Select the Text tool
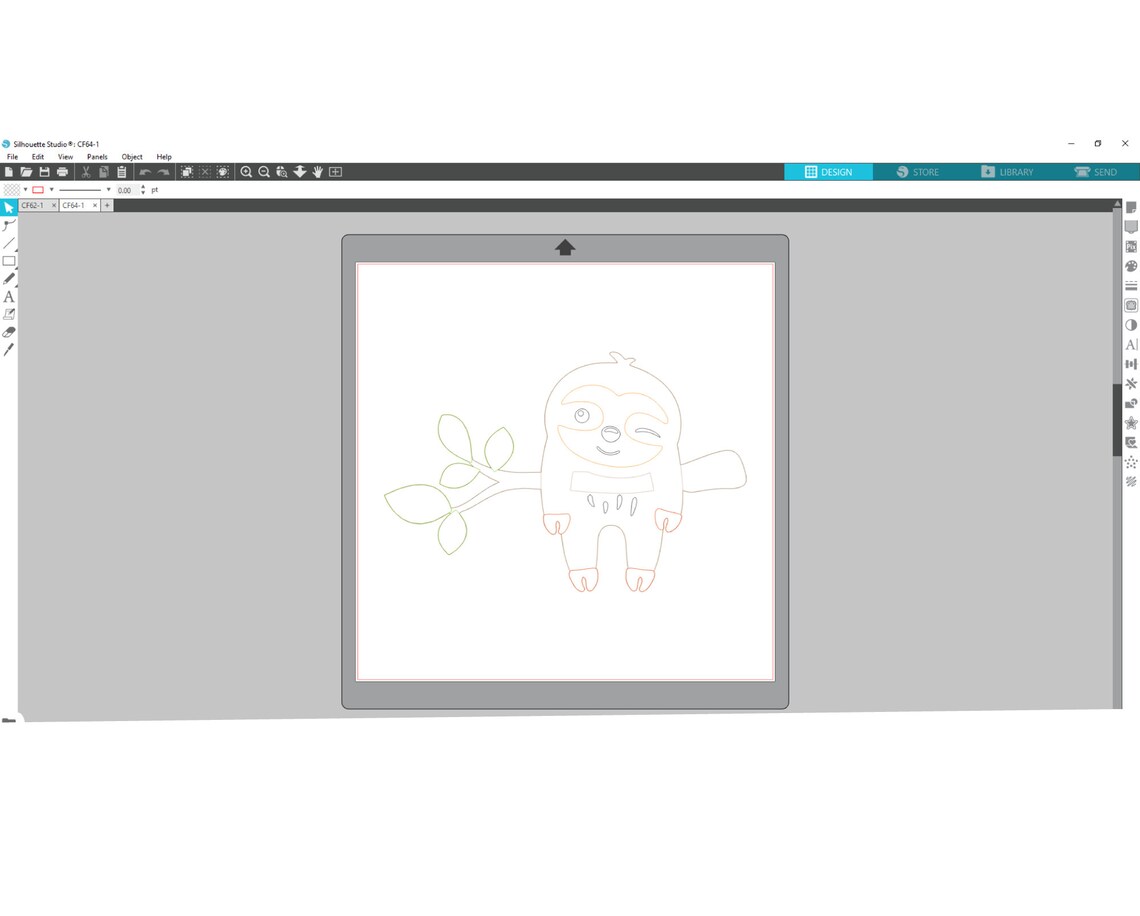The width and height of the screenshot is (1140, 916). [x=9, y=297]
